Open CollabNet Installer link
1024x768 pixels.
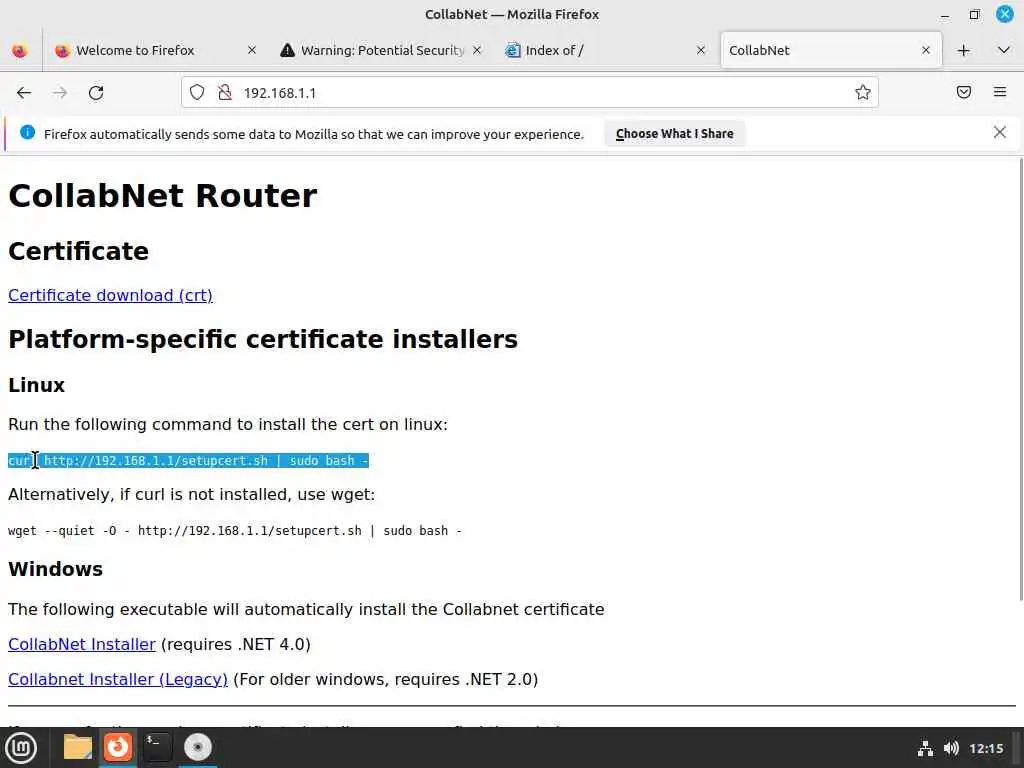[x=82, y=645]
